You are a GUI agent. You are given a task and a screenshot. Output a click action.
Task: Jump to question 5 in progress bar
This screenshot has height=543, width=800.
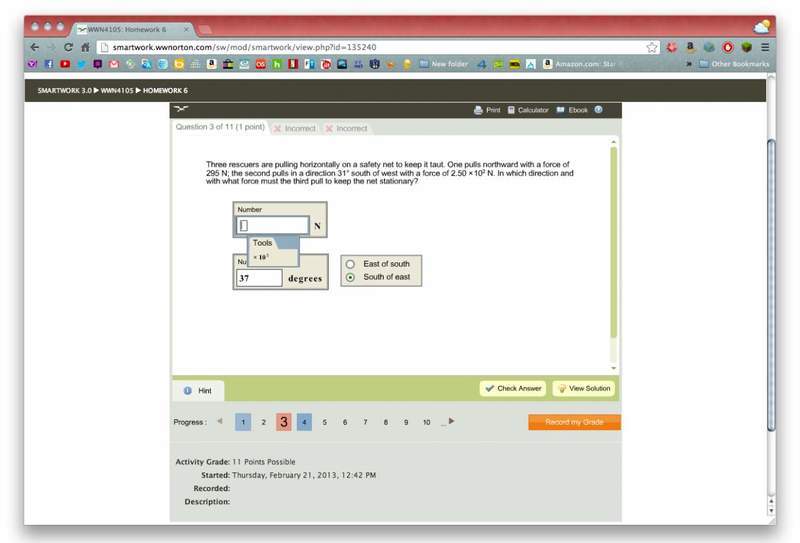324,422
